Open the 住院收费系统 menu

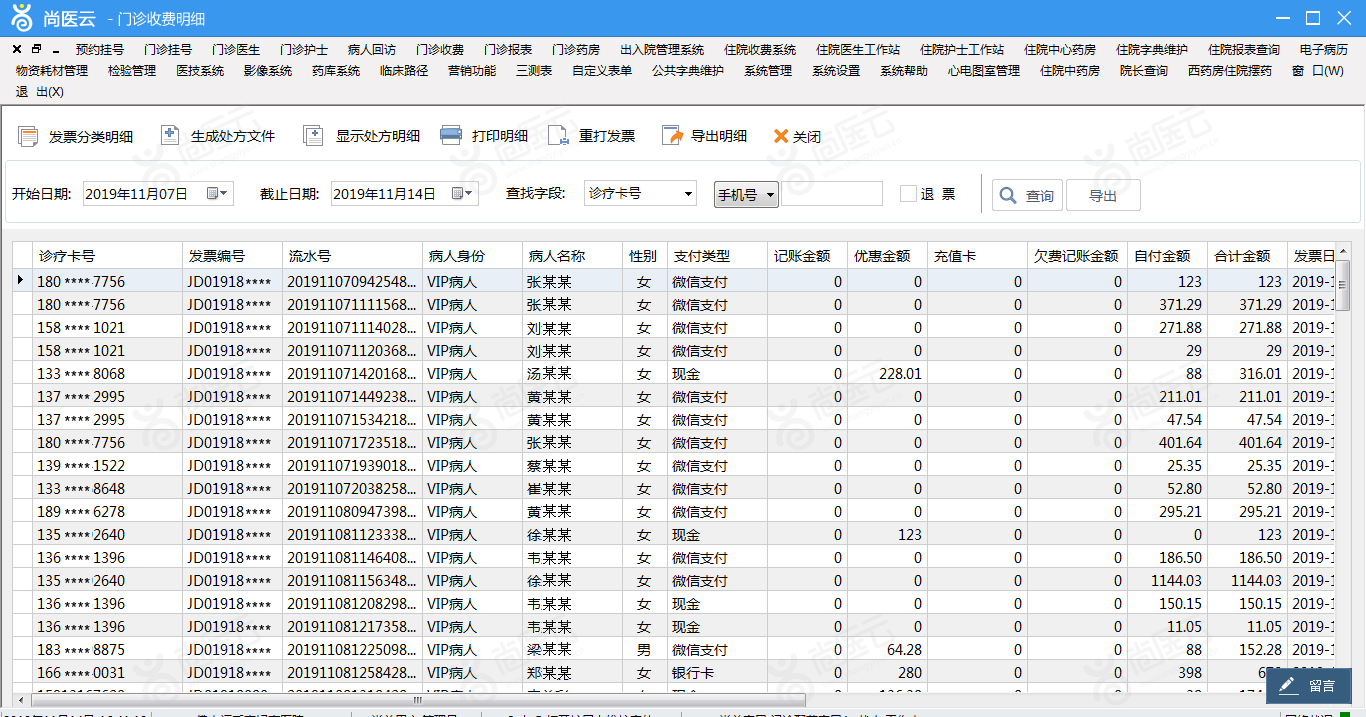coord(760,49)
